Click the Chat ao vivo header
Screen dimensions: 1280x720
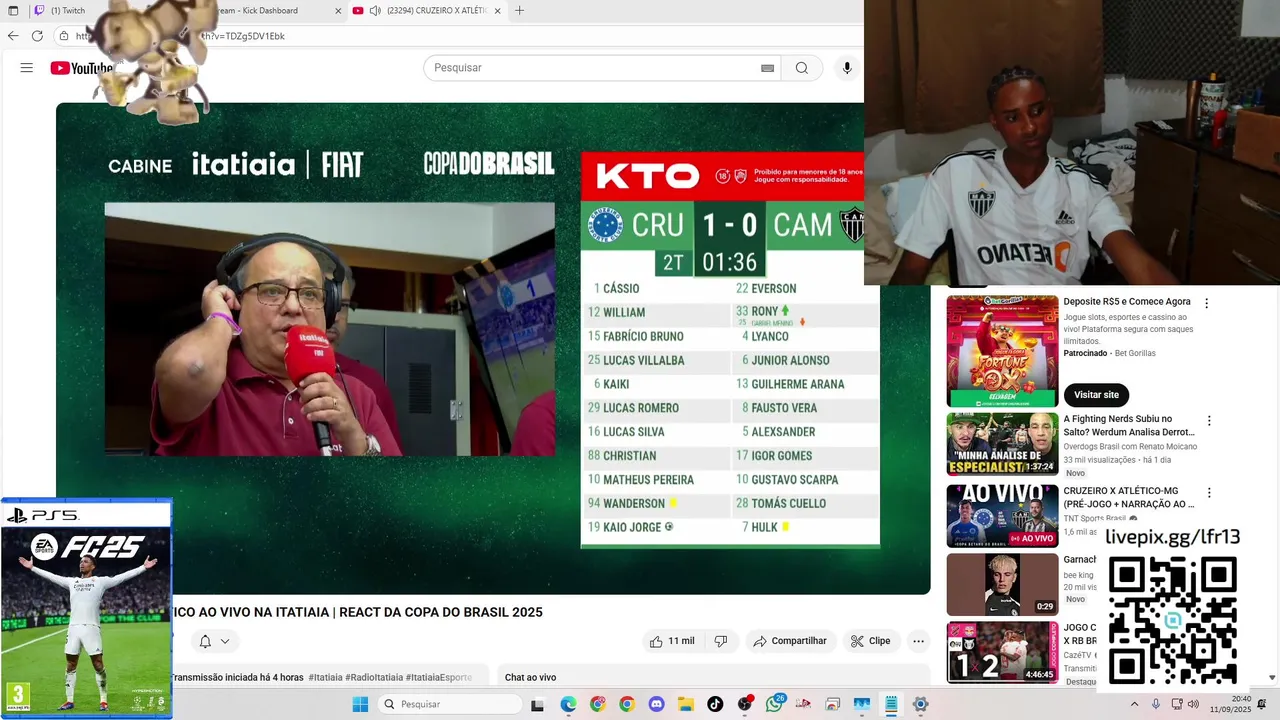click(x=530, y=677)
